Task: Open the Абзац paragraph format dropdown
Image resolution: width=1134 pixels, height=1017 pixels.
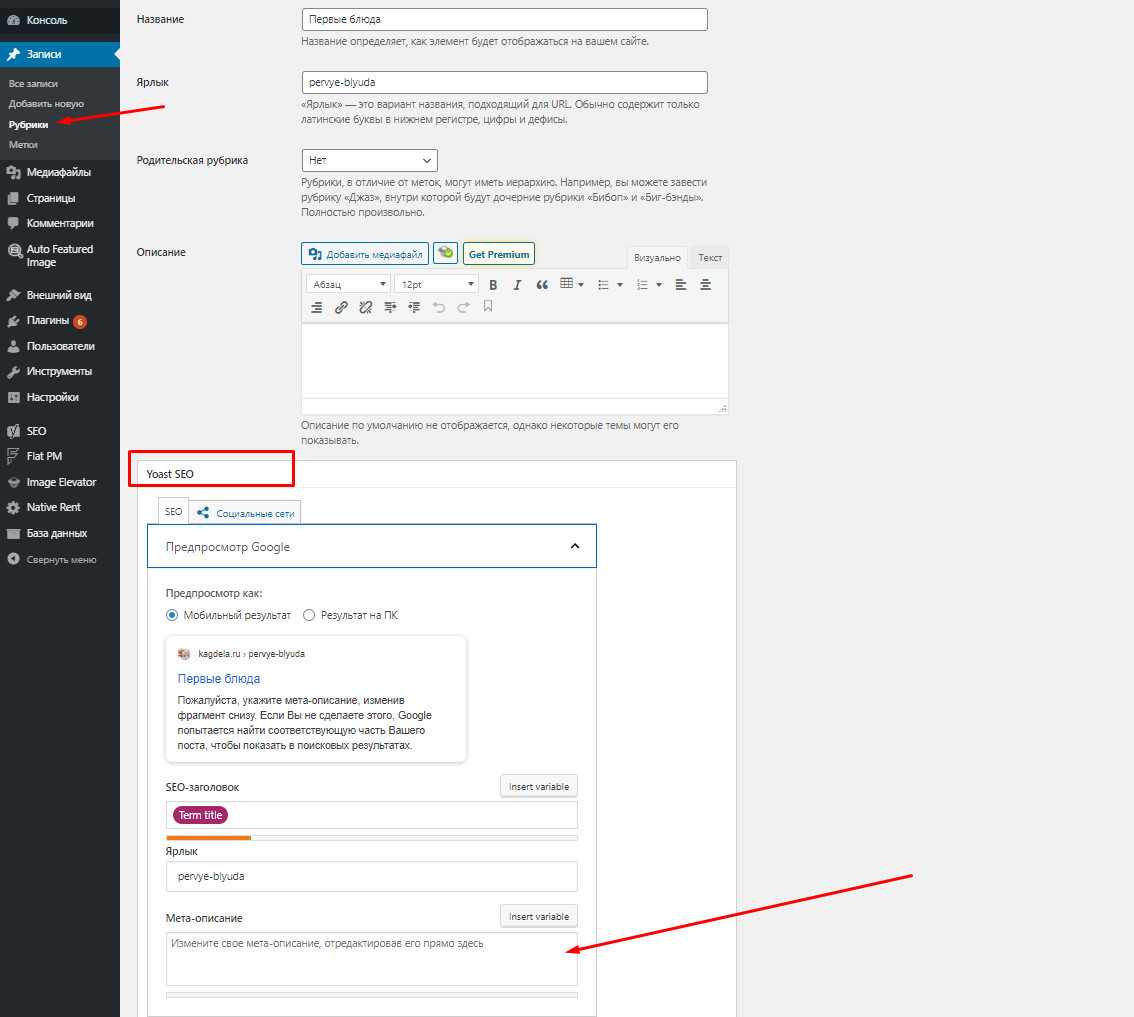Action: point(347,285)
